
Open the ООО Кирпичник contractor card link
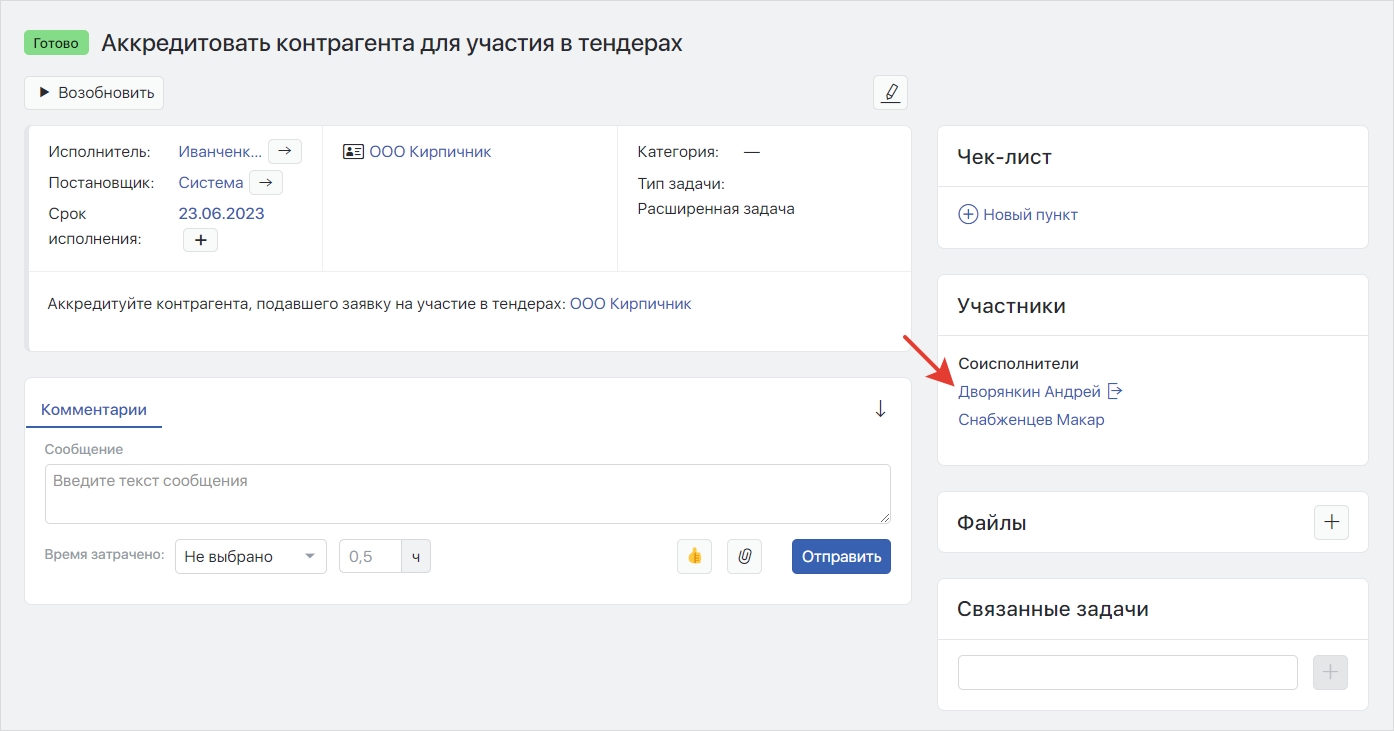[430, 152]
